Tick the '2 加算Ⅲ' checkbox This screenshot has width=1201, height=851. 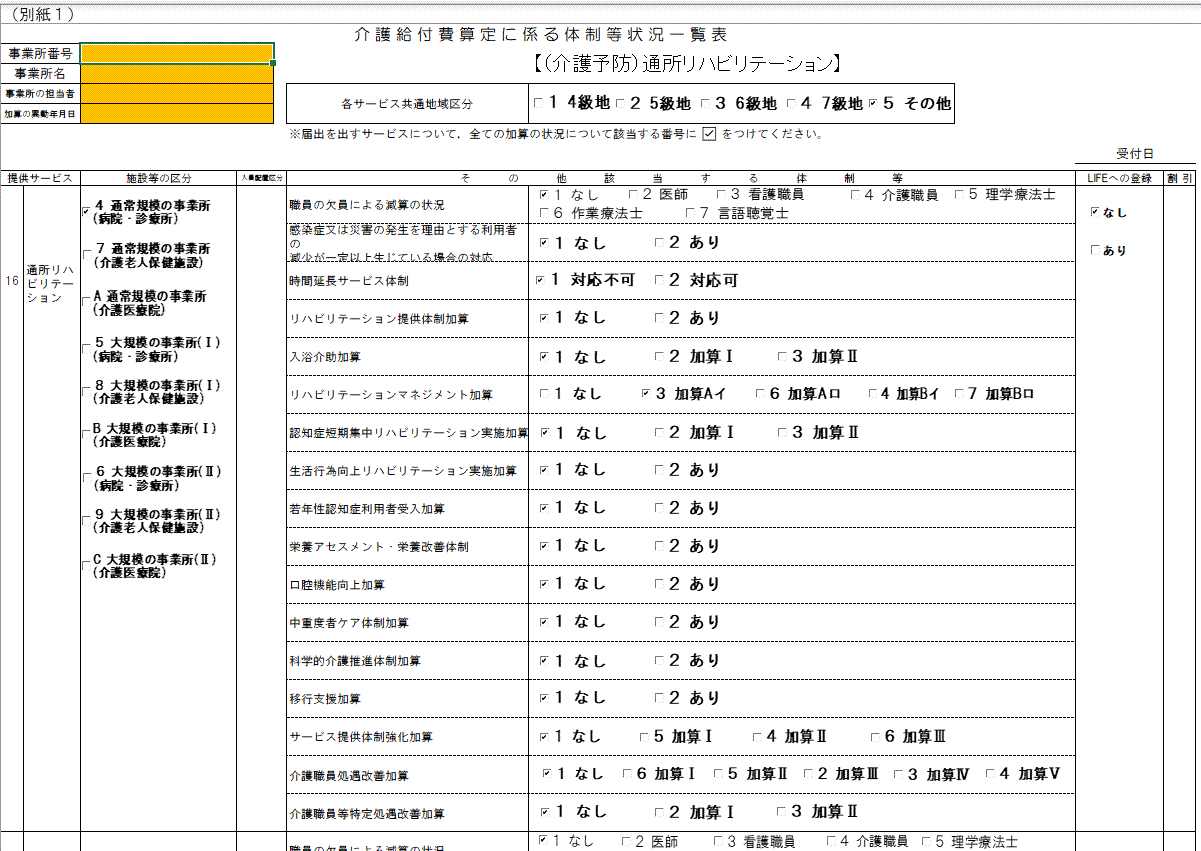808,774
